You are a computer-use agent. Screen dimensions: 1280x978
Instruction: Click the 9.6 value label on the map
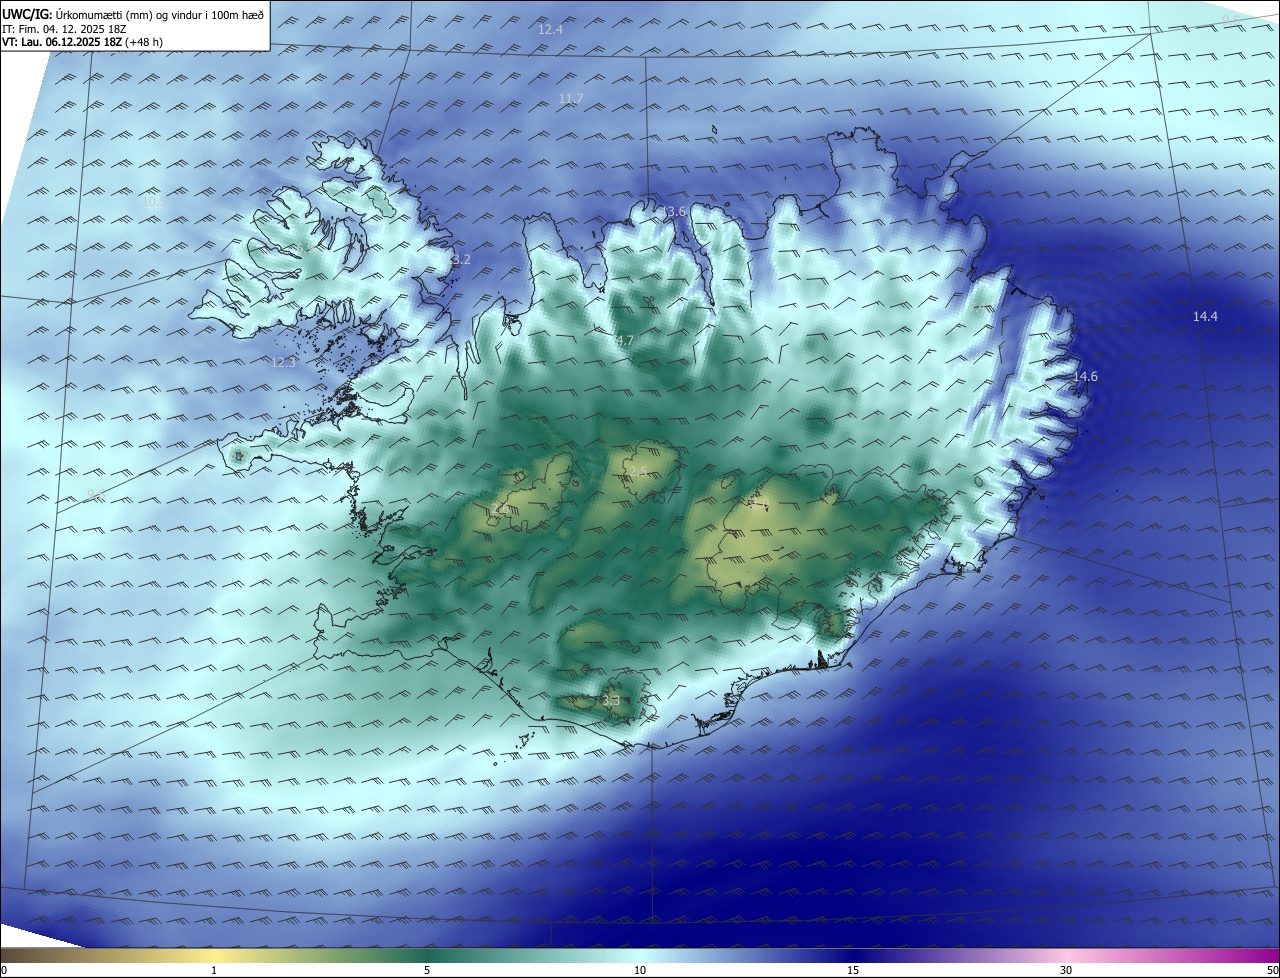pos(96,494)
